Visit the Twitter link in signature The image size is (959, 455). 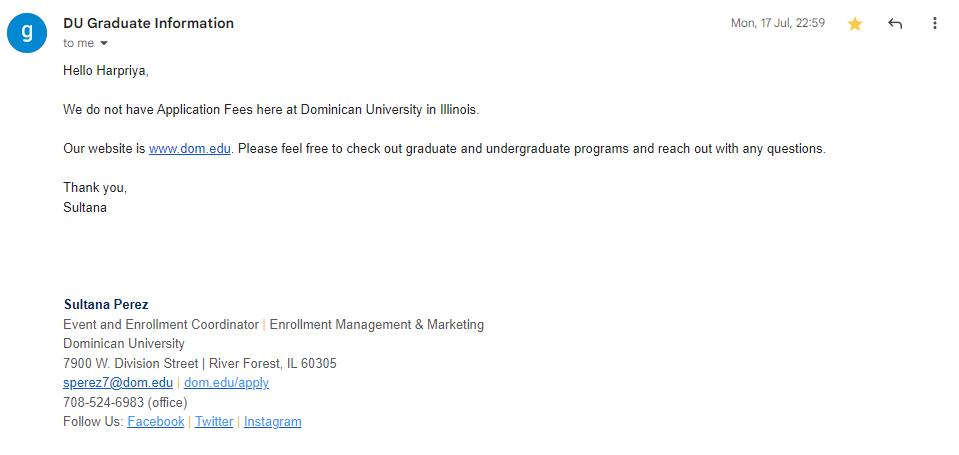[214, 422]
